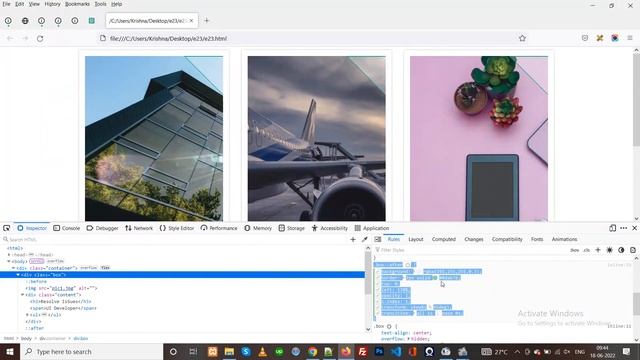Open the Memory panel

point(258,228)
